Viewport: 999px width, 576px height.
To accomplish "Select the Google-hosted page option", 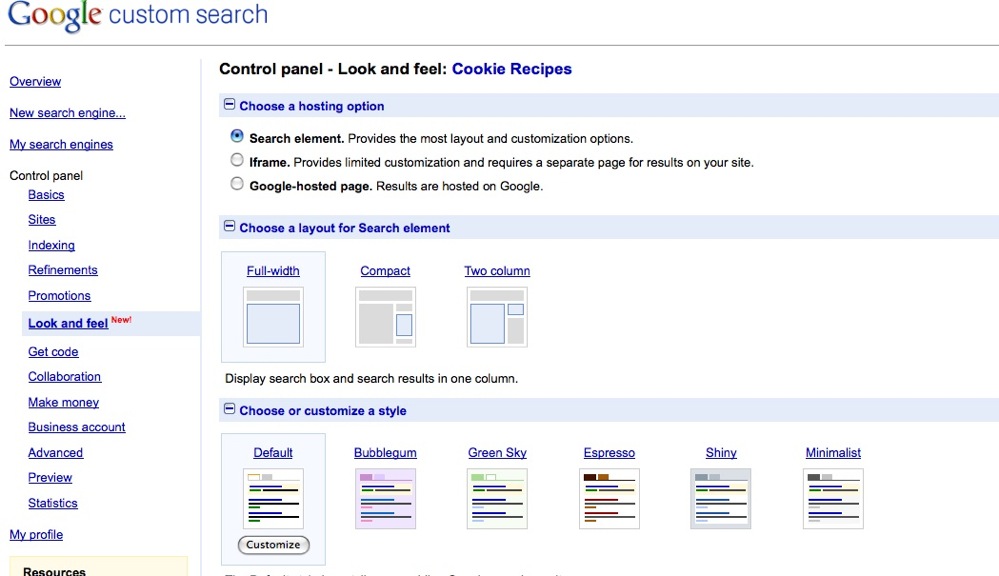I will (x=237, y=184).
